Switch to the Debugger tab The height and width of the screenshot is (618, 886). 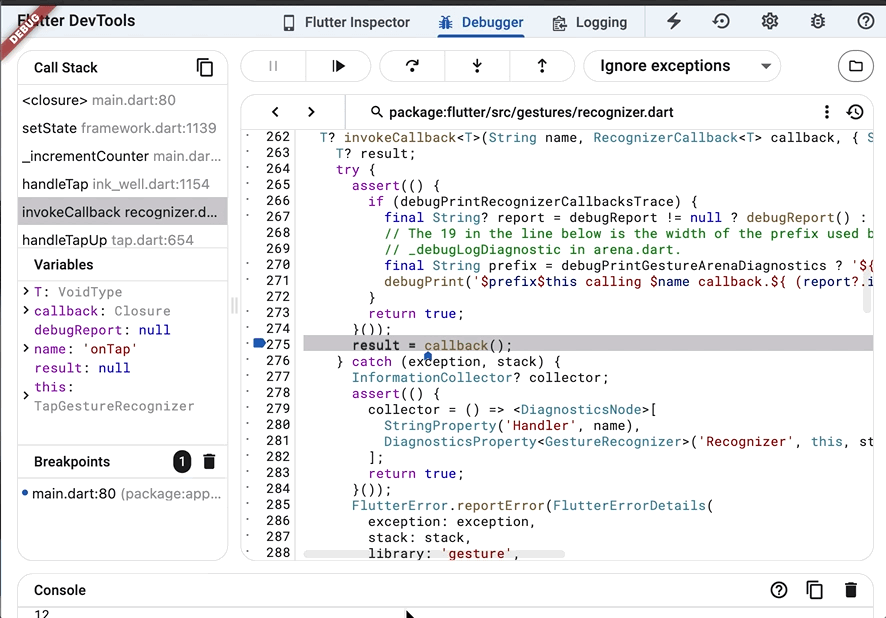pos(481,22)
